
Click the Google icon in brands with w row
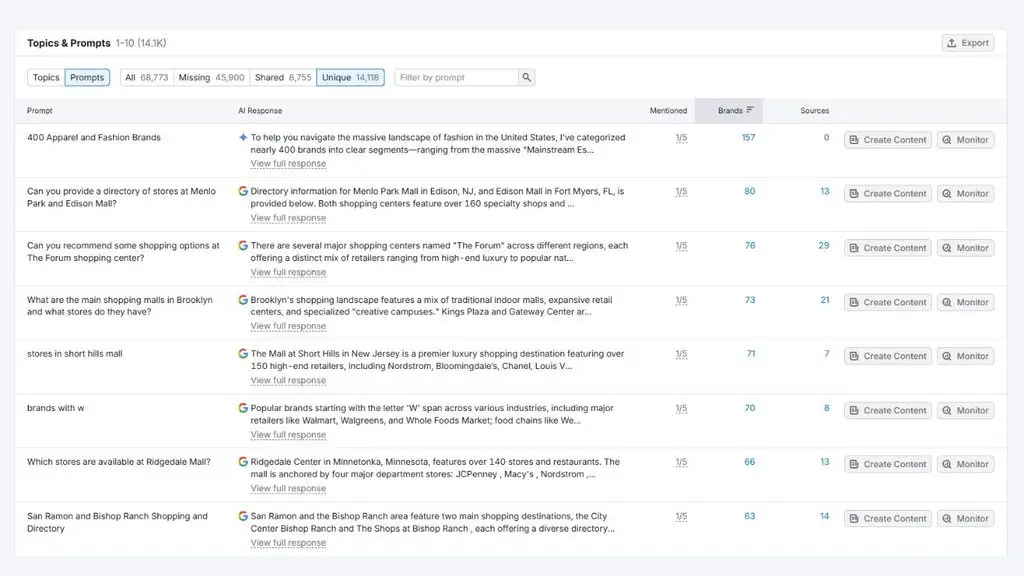[243, 408]
